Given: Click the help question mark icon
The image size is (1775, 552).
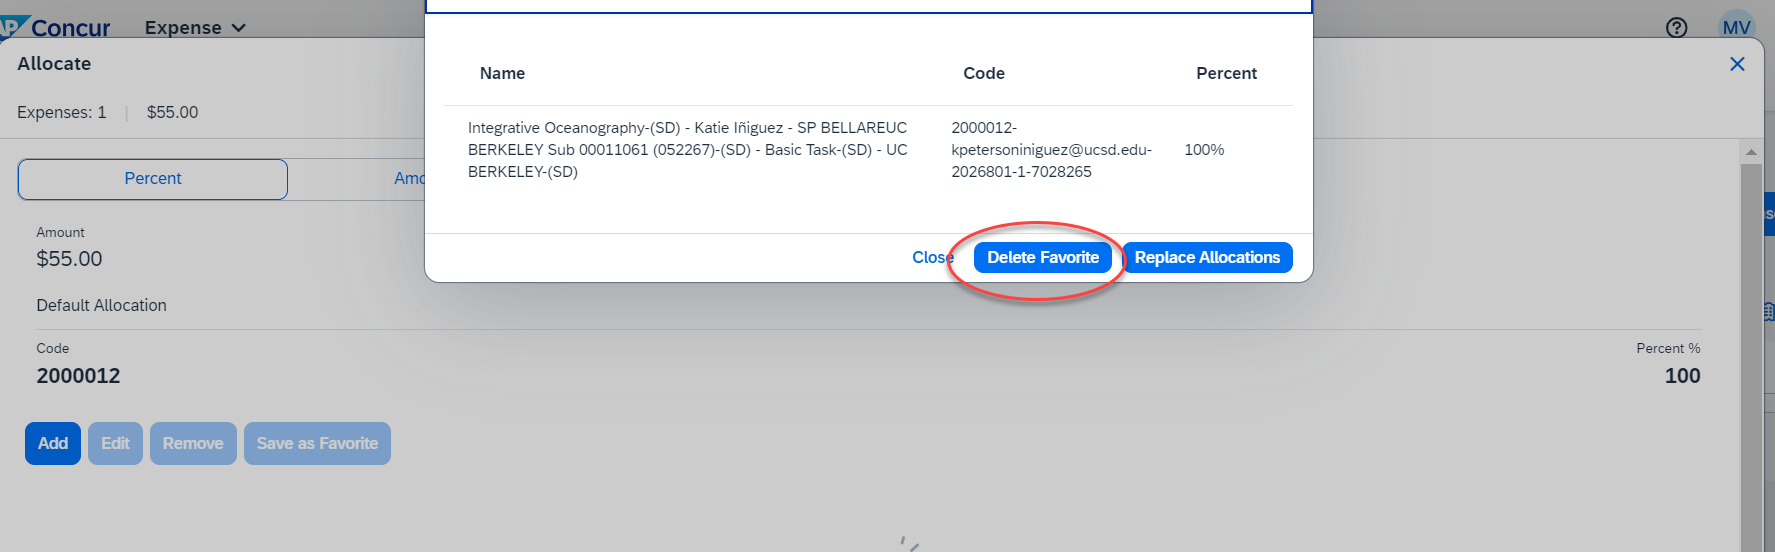Looking at the screenshot, I should pyautogui.click(x=1677, y=28).
